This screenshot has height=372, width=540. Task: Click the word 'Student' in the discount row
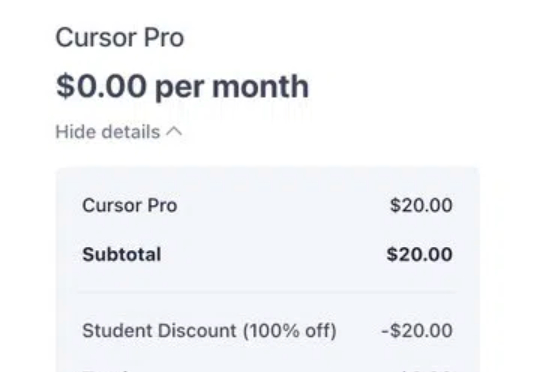117,331
